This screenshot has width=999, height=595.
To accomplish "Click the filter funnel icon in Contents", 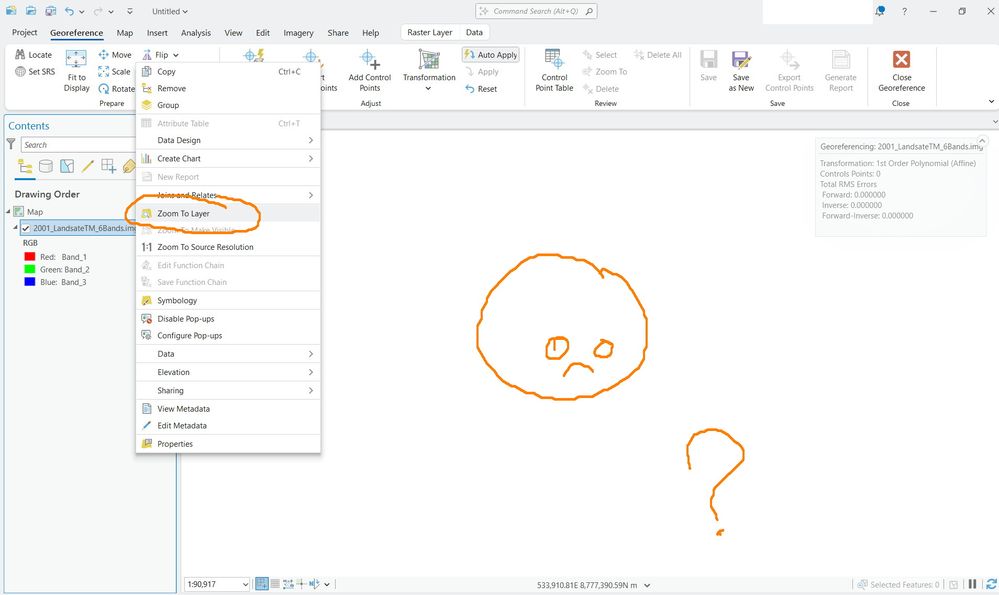I will 11,145.
